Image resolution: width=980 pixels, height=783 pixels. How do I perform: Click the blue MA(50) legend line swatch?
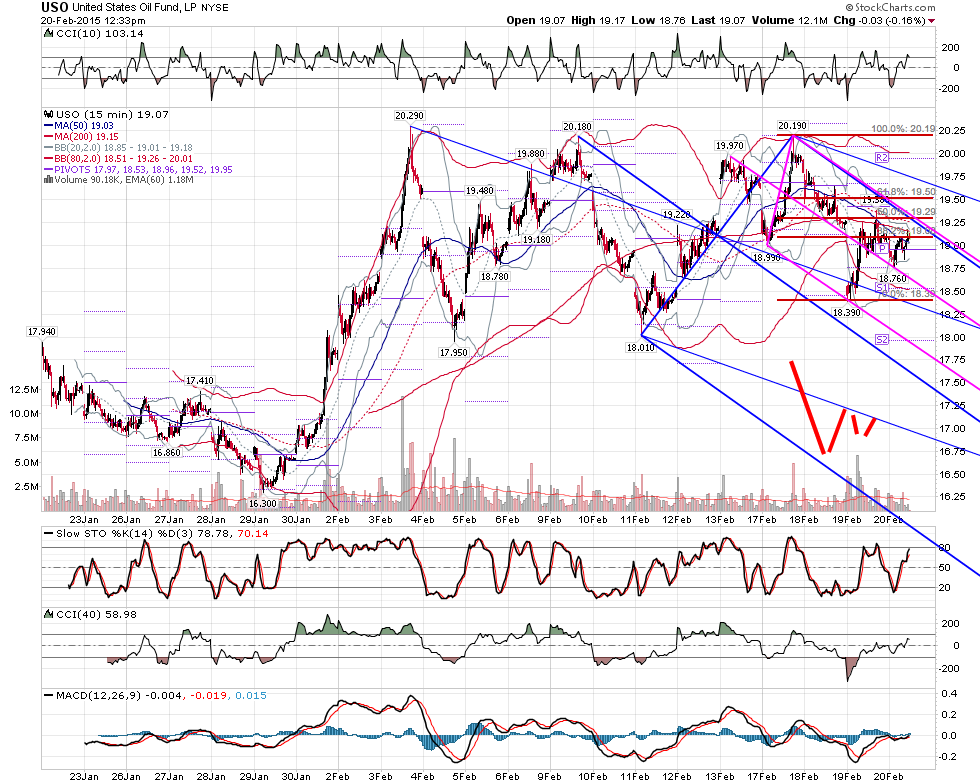48,126
